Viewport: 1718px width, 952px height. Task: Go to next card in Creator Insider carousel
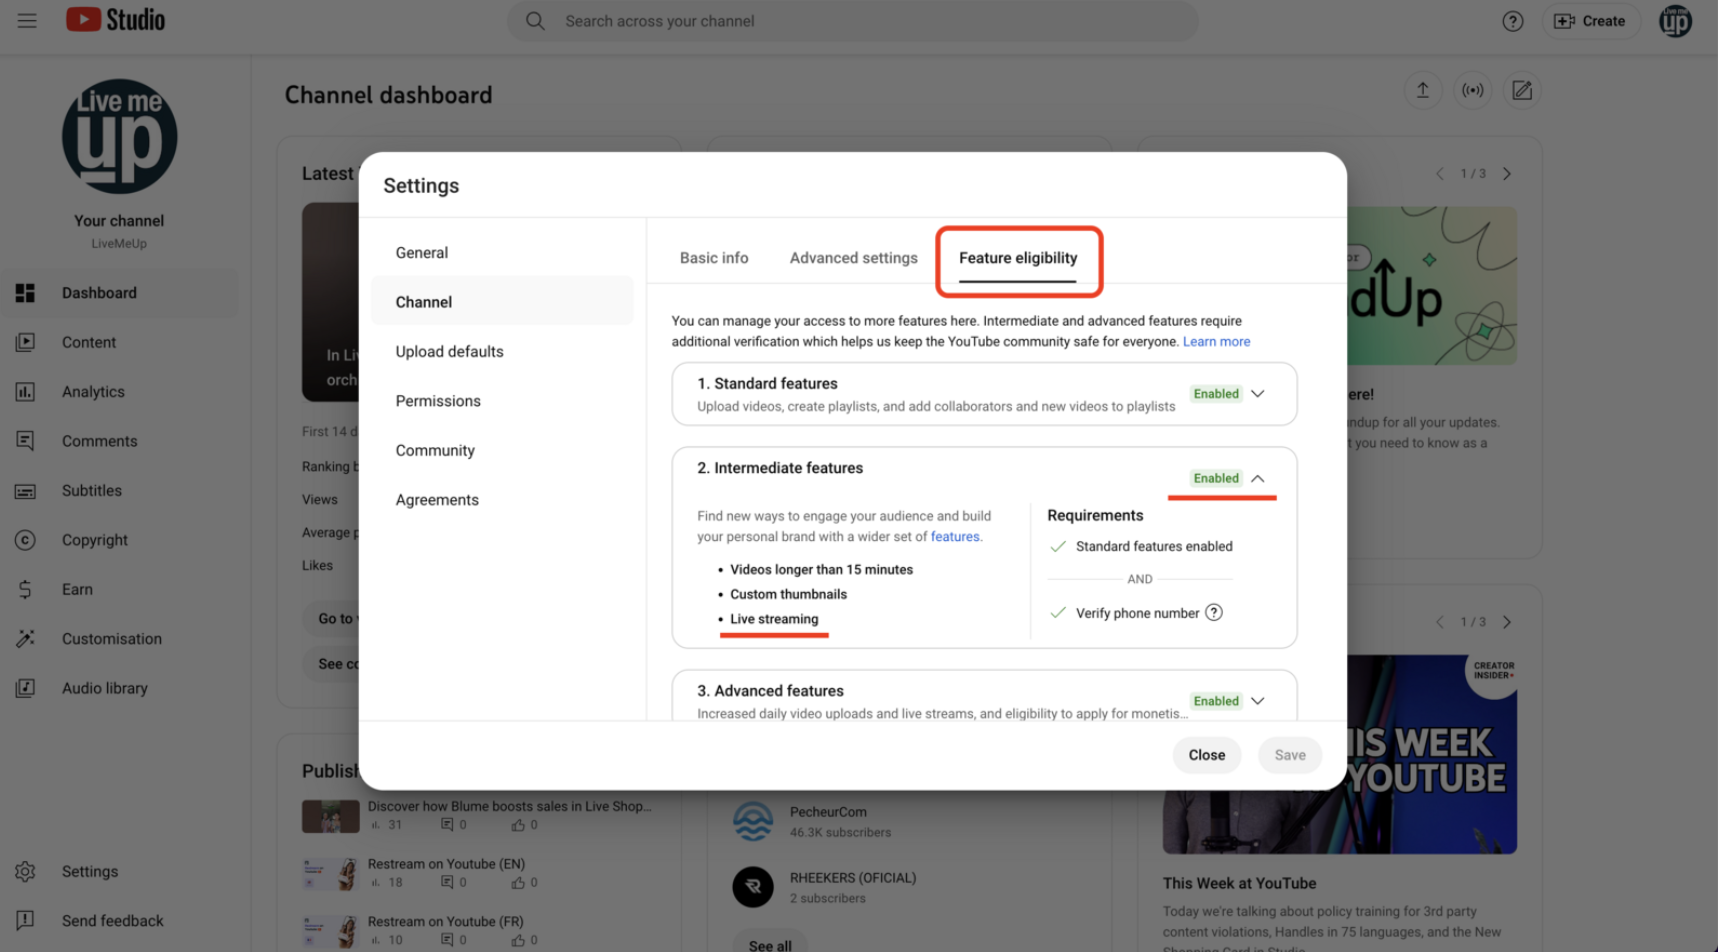(1507, 622)
